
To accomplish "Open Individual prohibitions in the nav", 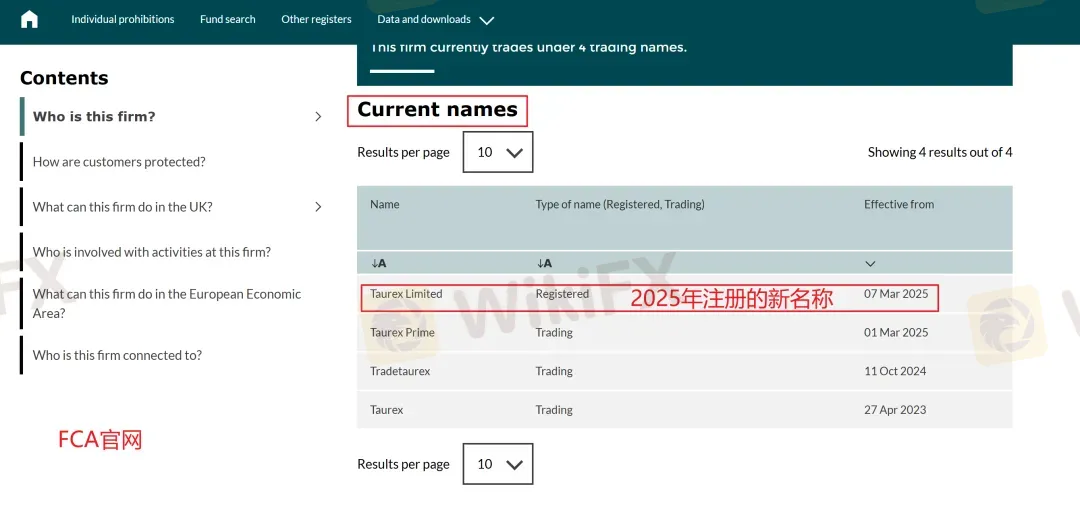I will pos(123,19).
